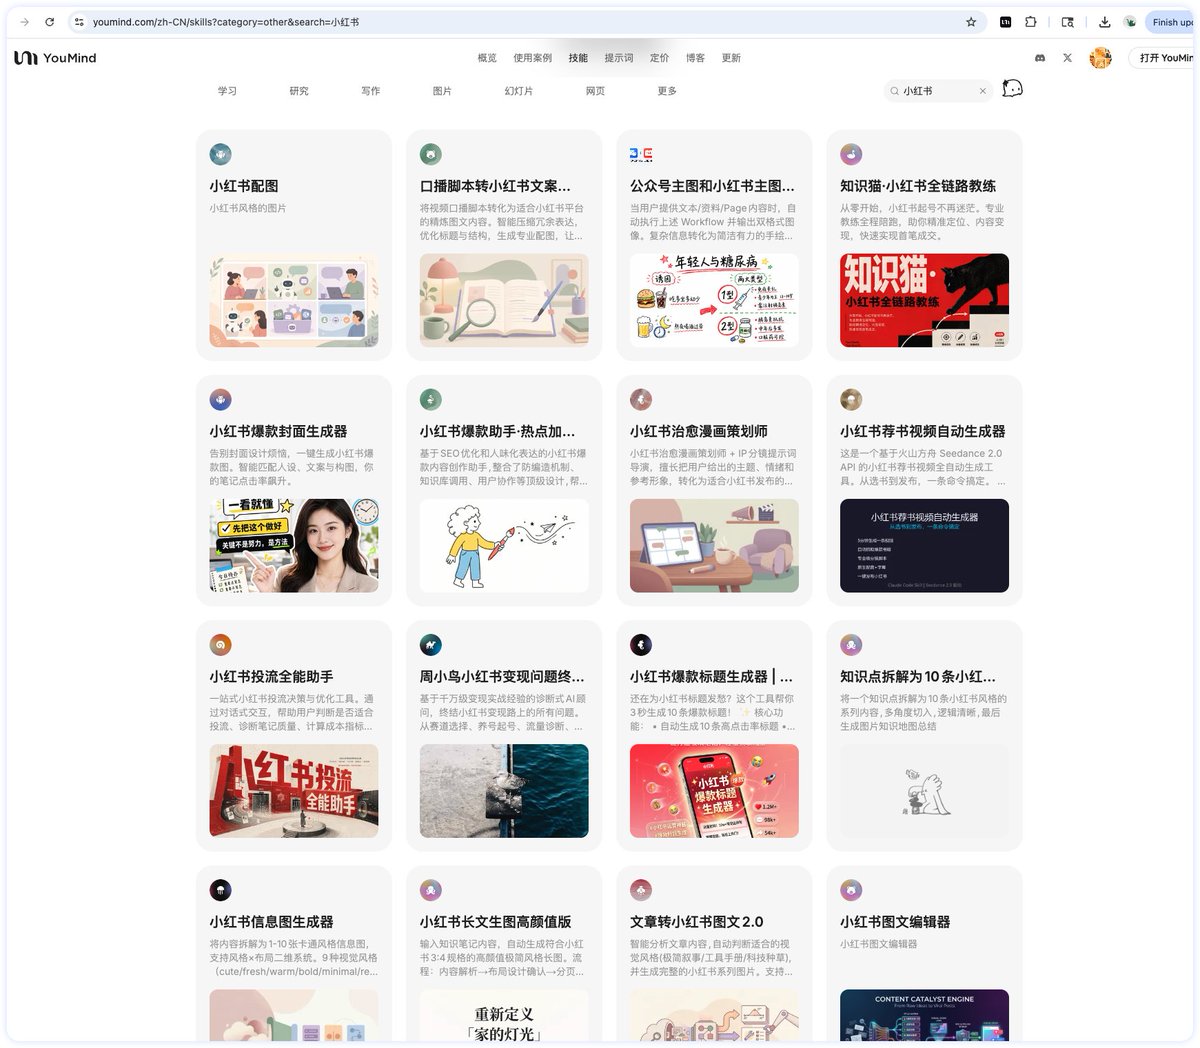
Task: Clear the 小红书 search with the X icon
Action: pos(982,91)
